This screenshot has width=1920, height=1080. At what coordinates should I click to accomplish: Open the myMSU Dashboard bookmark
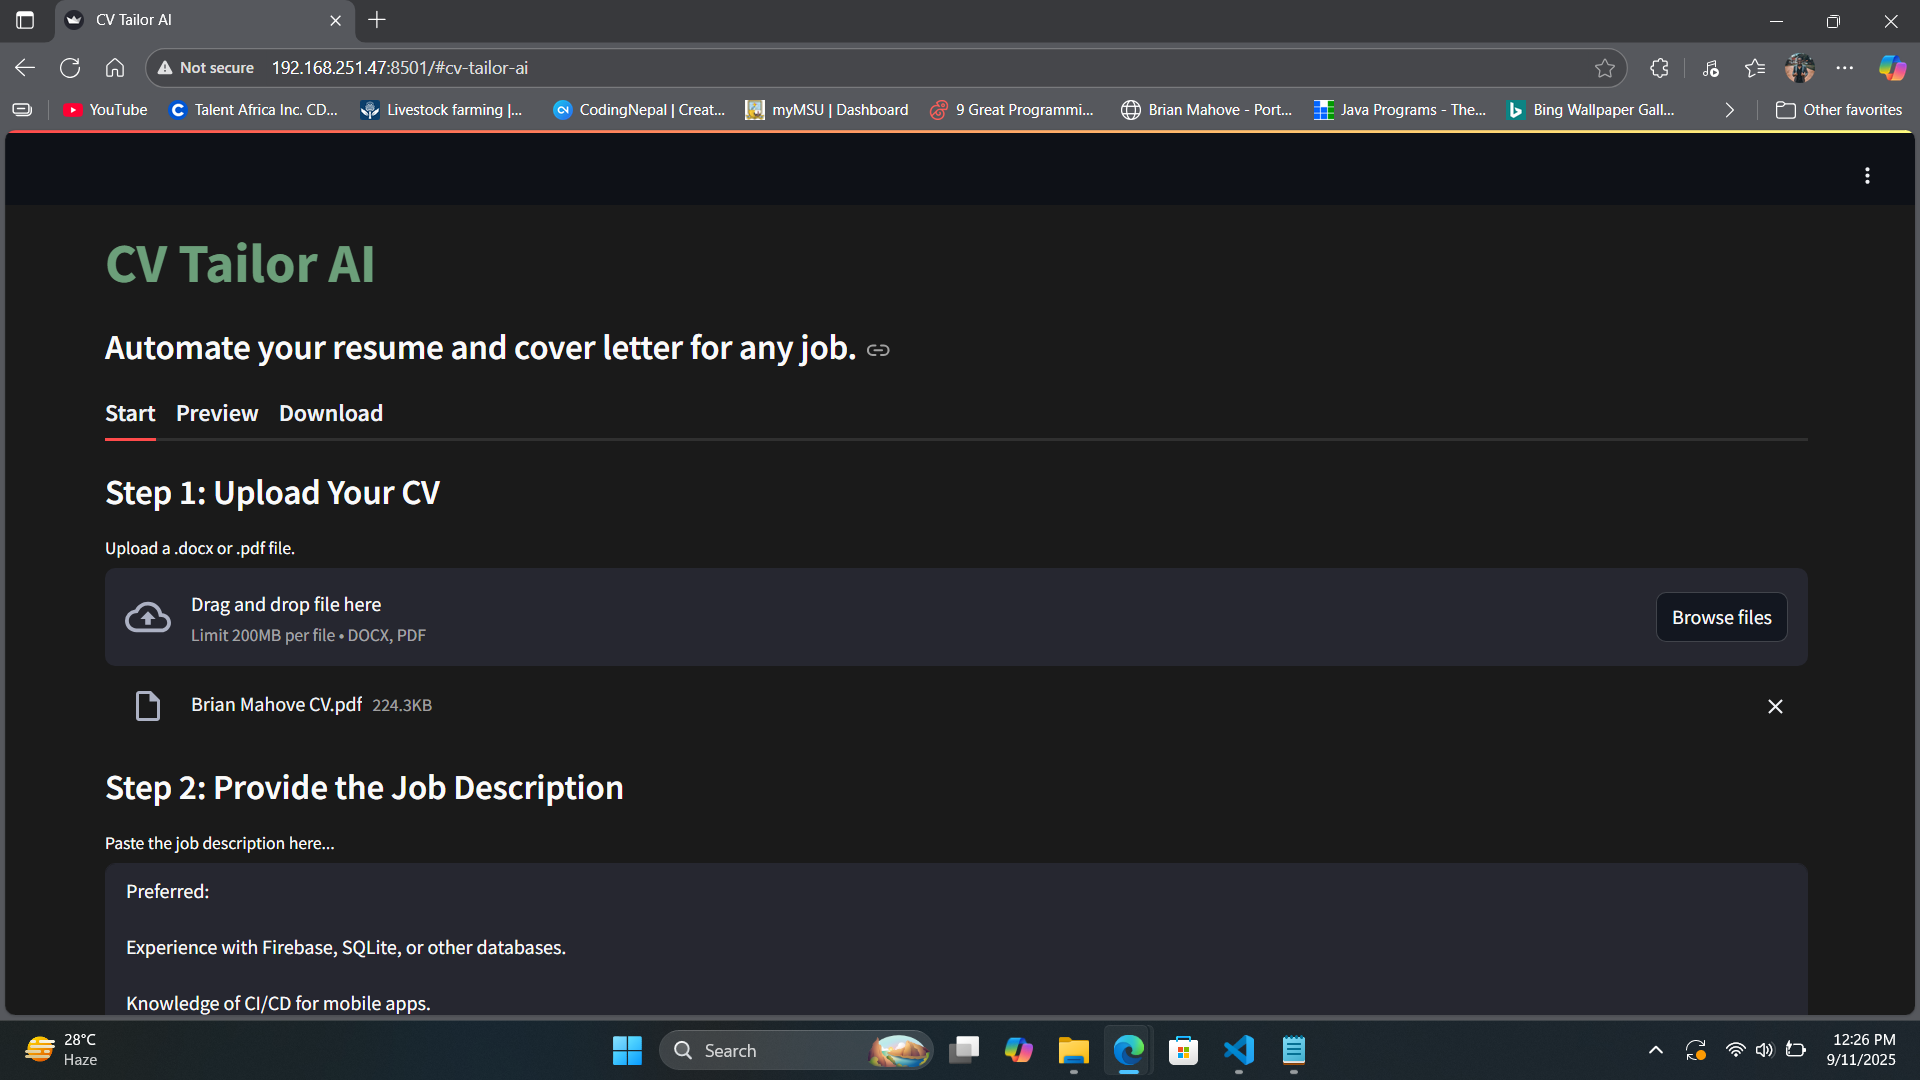coord(827,110)
